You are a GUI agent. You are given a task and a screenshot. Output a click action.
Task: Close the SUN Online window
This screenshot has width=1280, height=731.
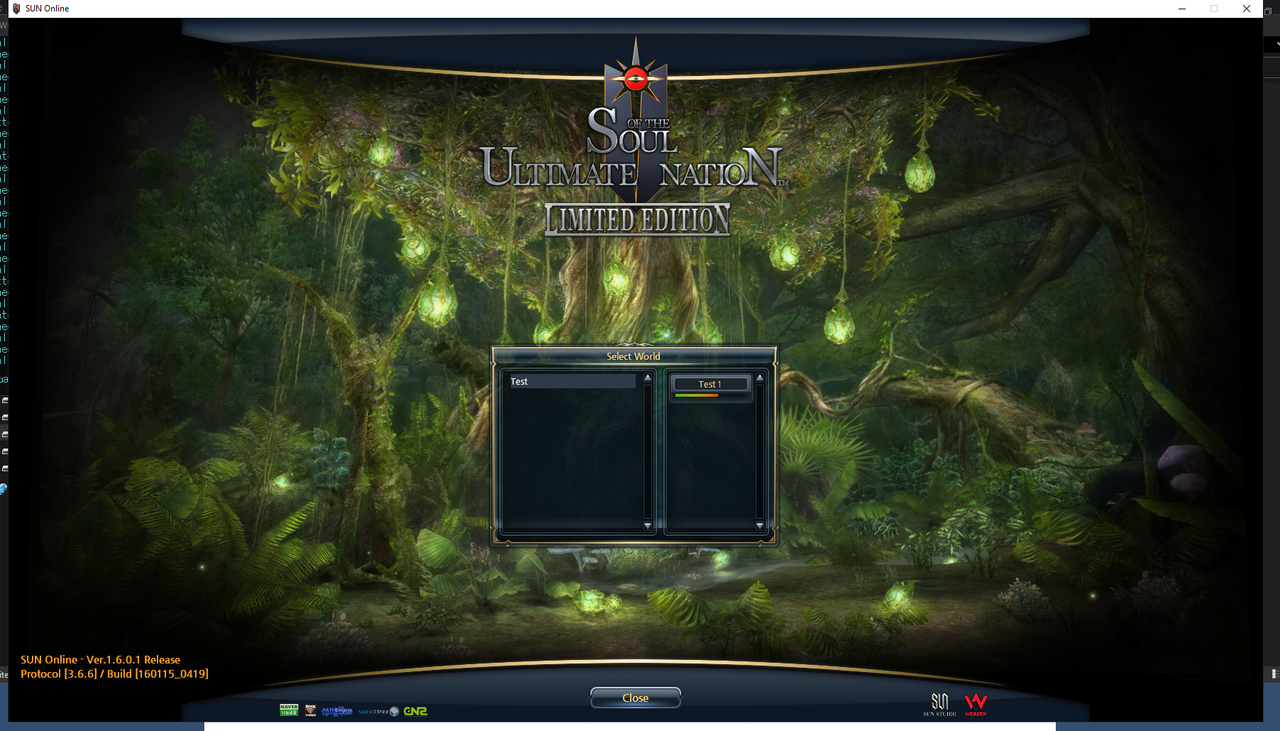[x=1246, y=8]
